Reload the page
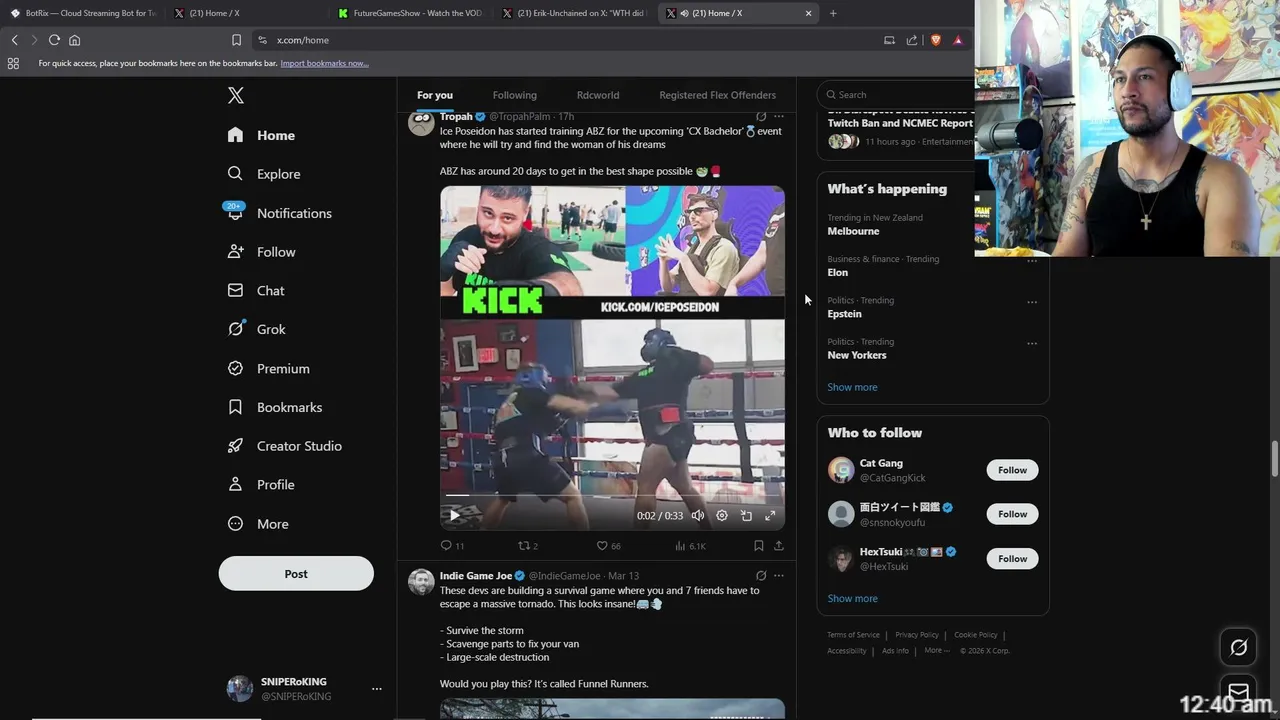This screenshot has width=1280, height=720. coord(54,40)
